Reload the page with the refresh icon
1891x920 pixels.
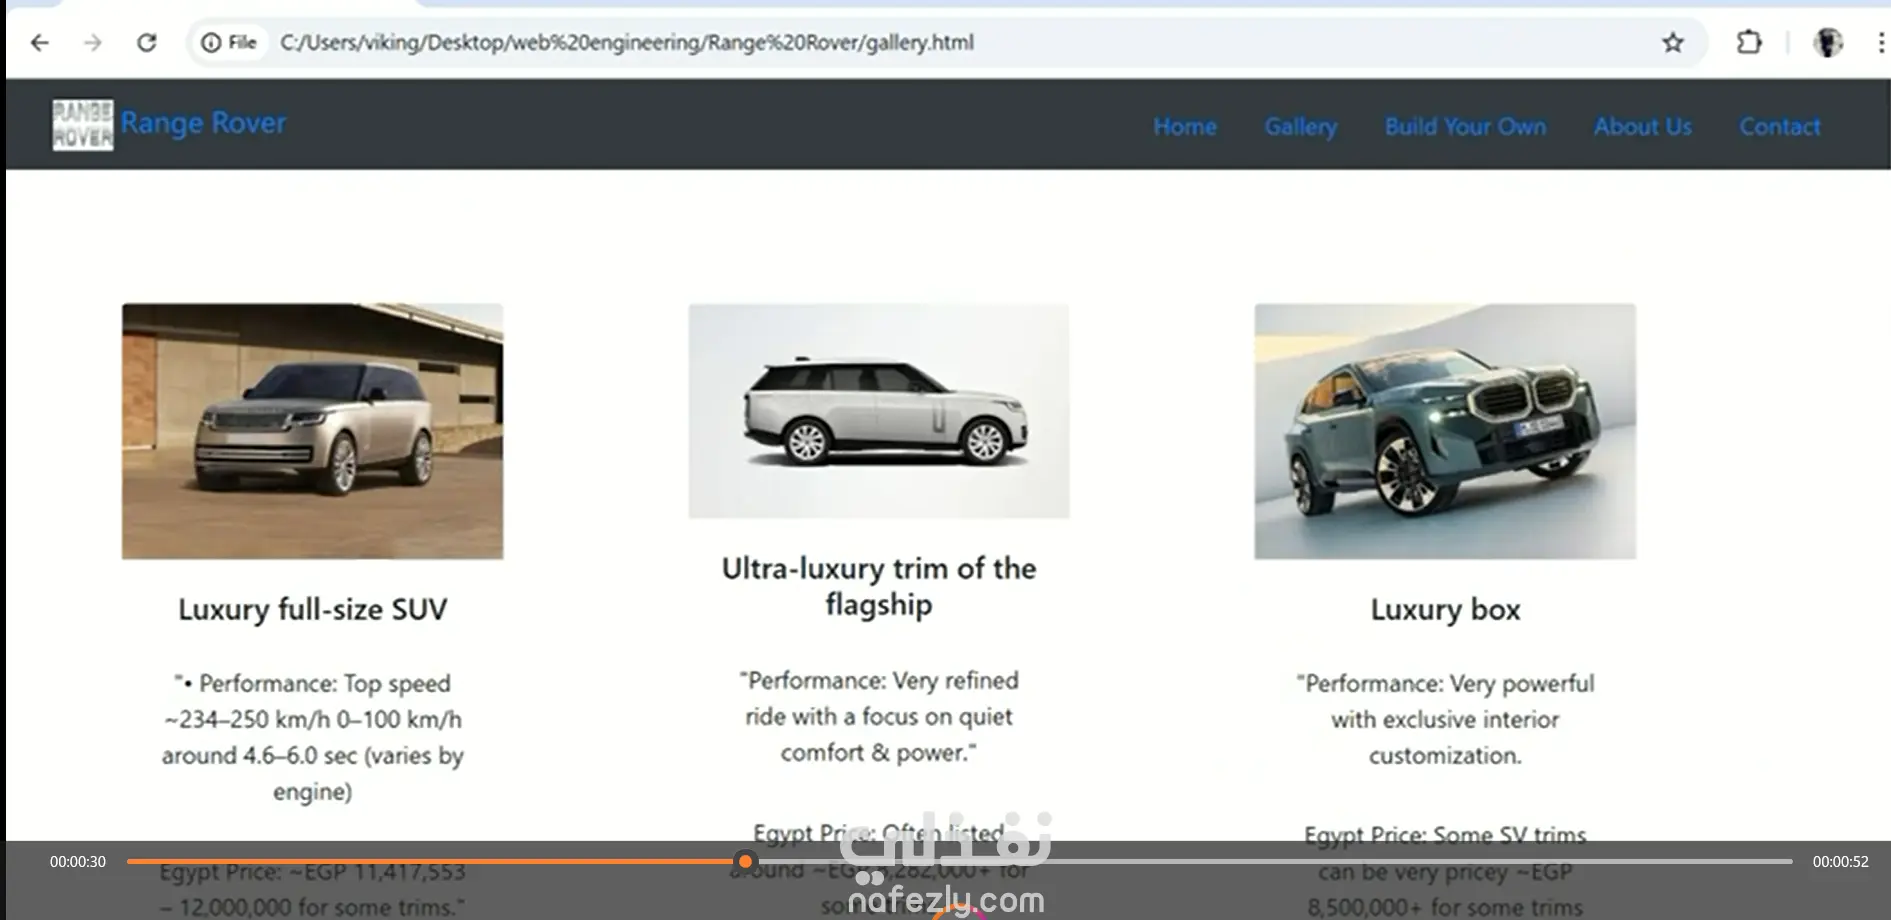point(147,43)
